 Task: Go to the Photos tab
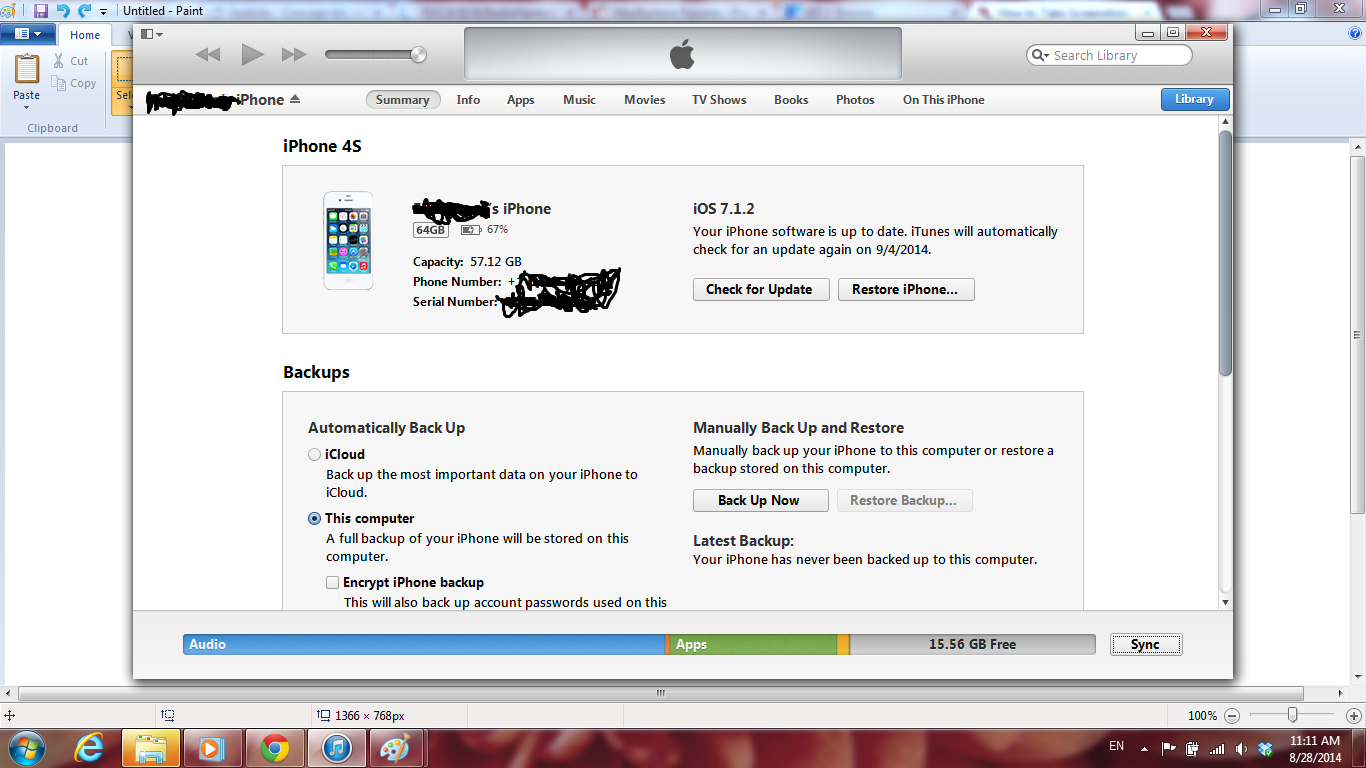click(855, 100)
